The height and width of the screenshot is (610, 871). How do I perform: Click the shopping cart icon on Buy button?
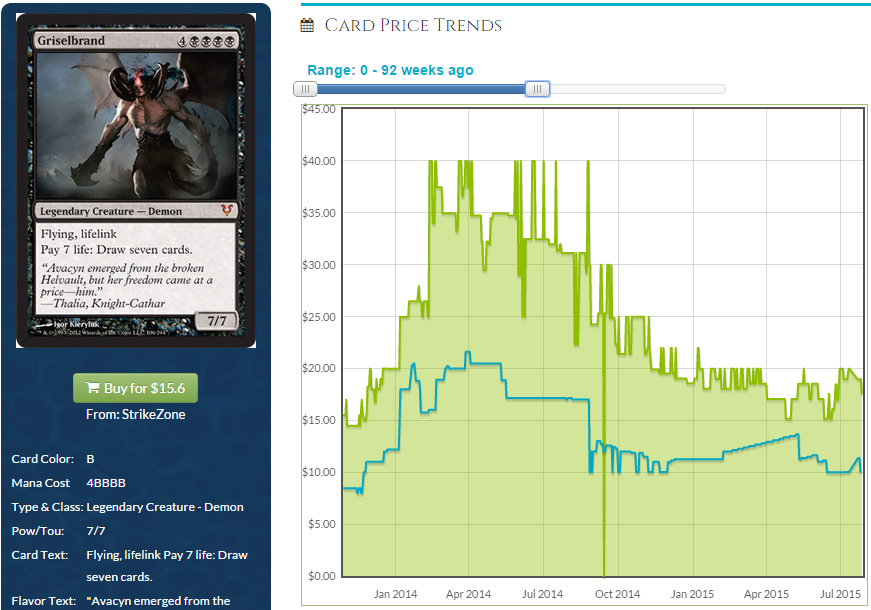(x=93, y=388)
